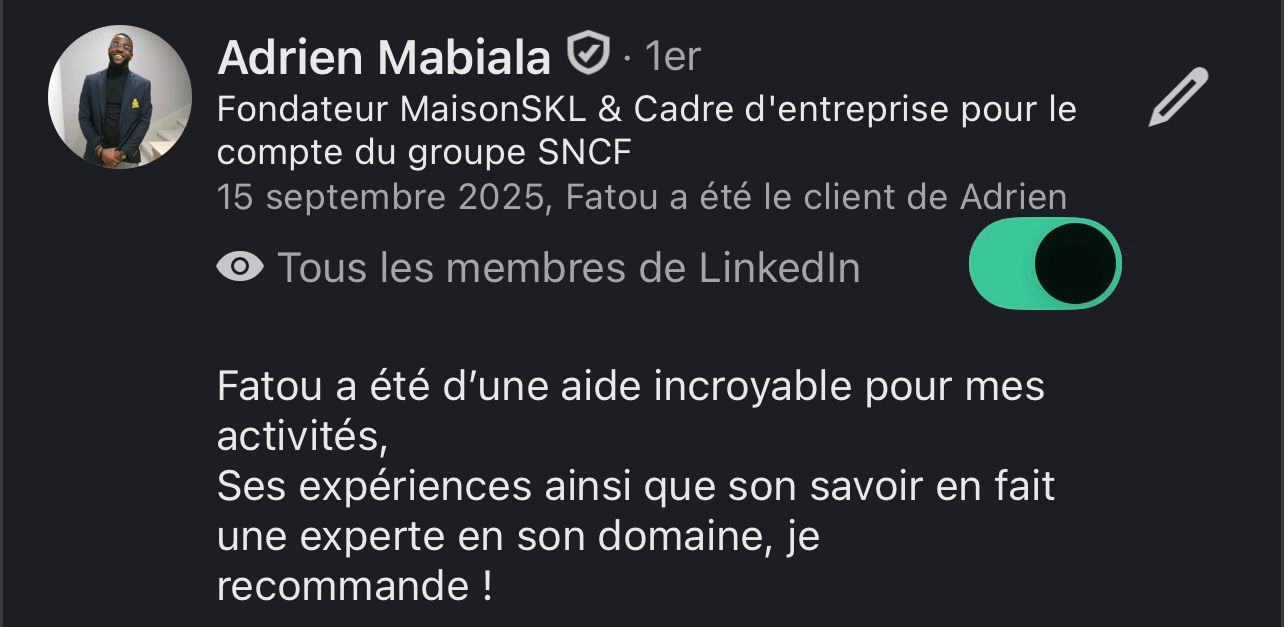Click the eye icon beside the visibility setting

(x=240, y=266)
